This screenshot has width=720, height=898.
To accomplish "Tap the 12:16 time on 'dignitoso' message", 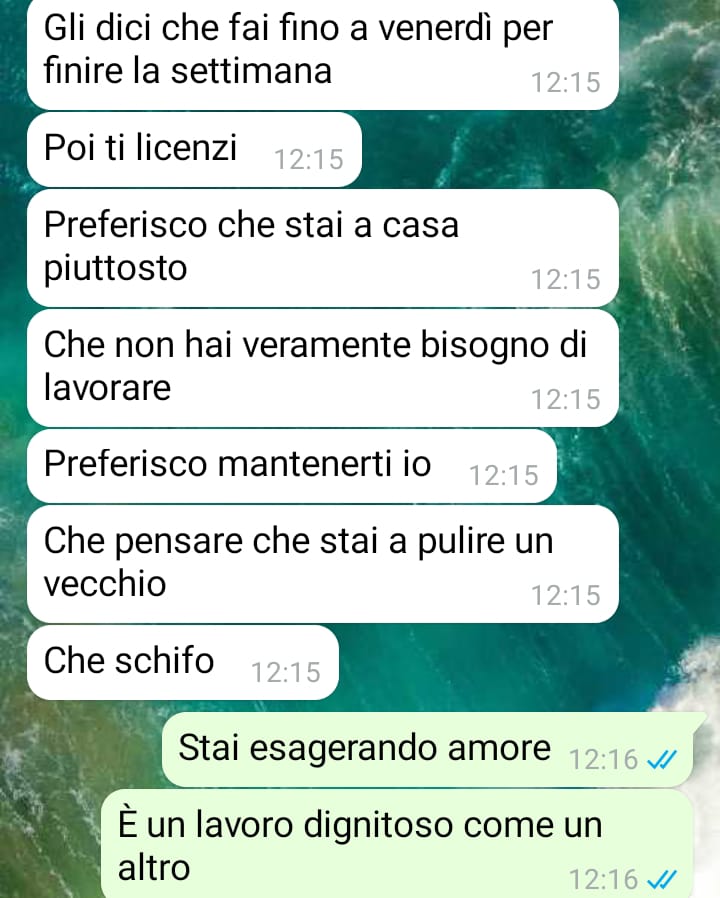I will (x=603, y=879).
